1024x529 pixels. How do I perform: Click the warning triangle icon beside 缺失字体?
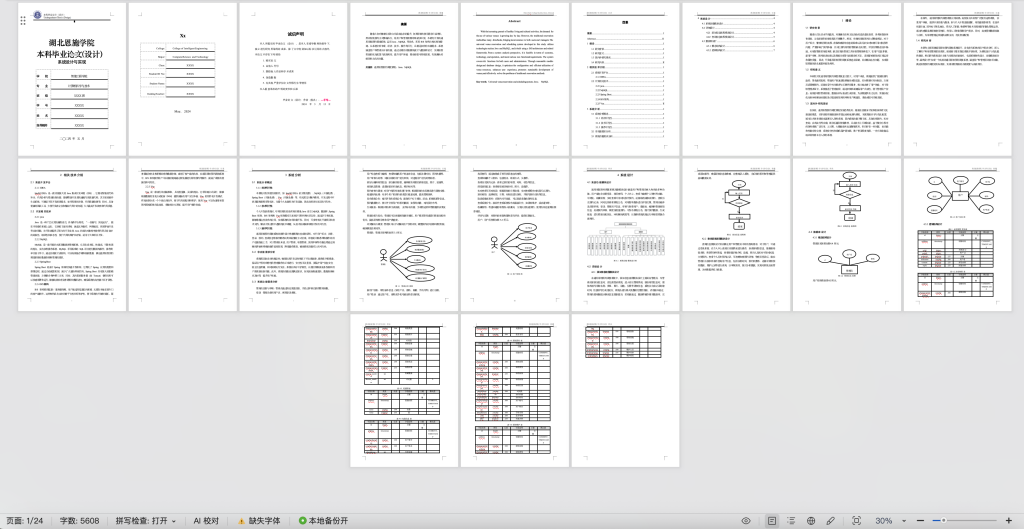click(x=242, y=521)
